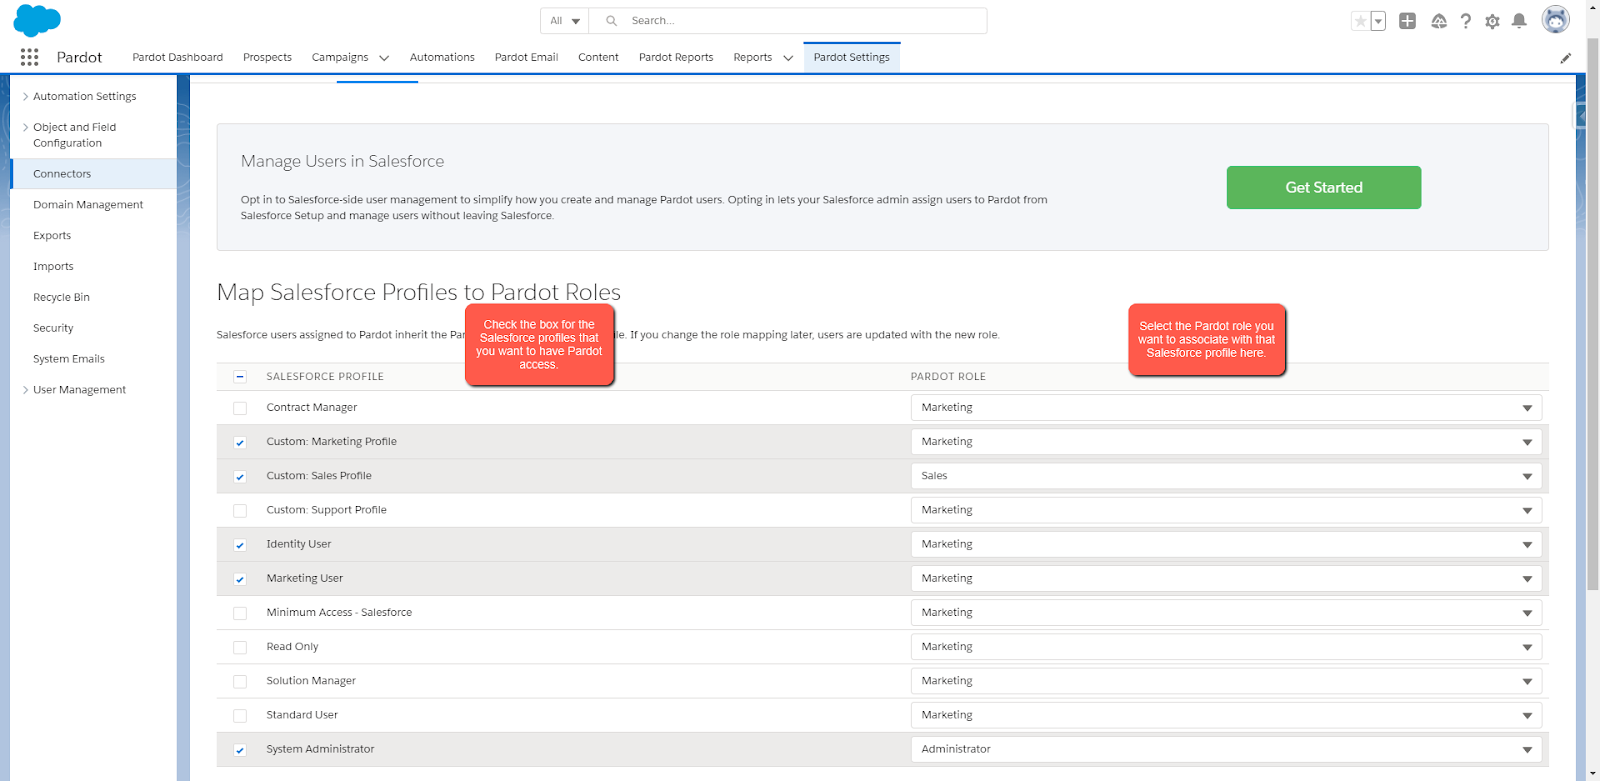The image size is (1600, 781).
Task: Open role dropdown for Read Only
Action: pos(1226,646)
